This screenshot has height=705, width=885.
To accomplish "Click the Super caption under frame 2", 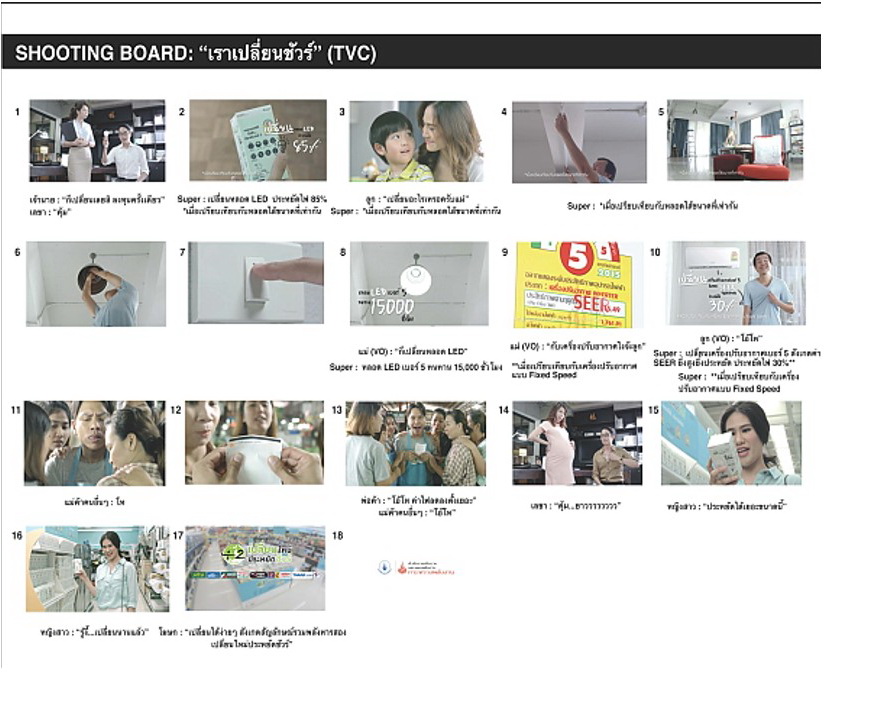I will pos(252,205).
